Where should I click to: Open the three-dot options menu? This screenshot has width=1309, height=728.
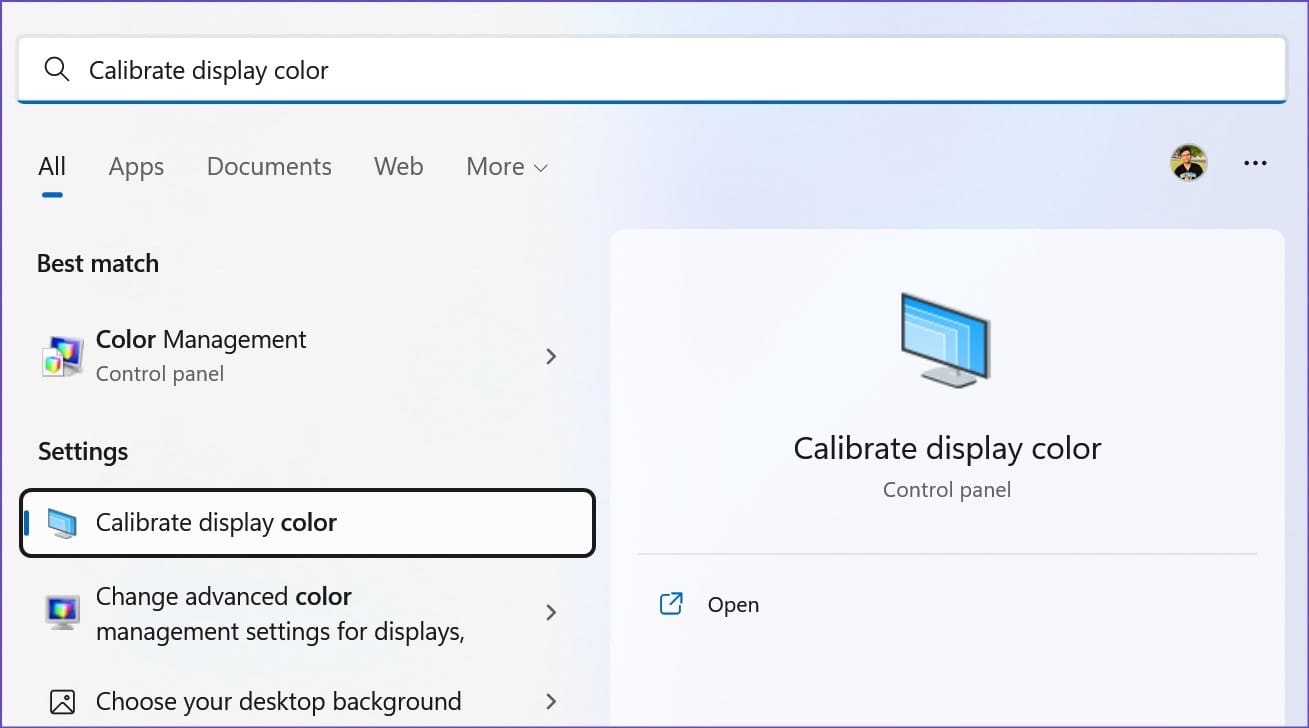[x=1255, y=163]
